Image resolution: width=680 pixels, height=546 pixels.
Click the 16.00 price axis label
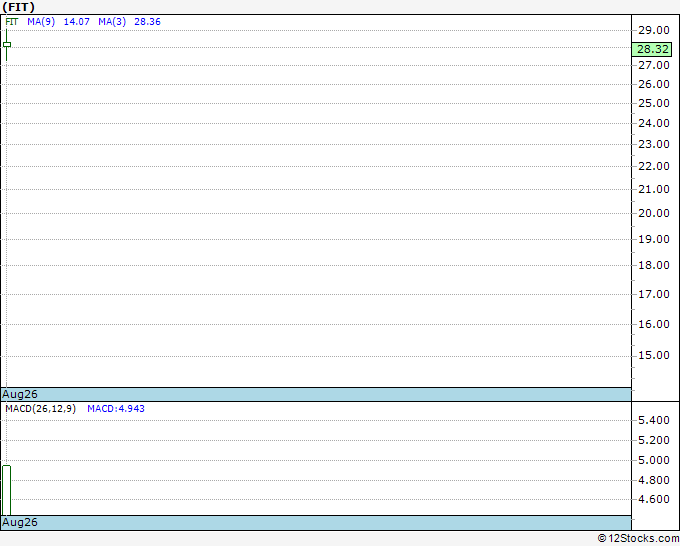click(654, 324)
